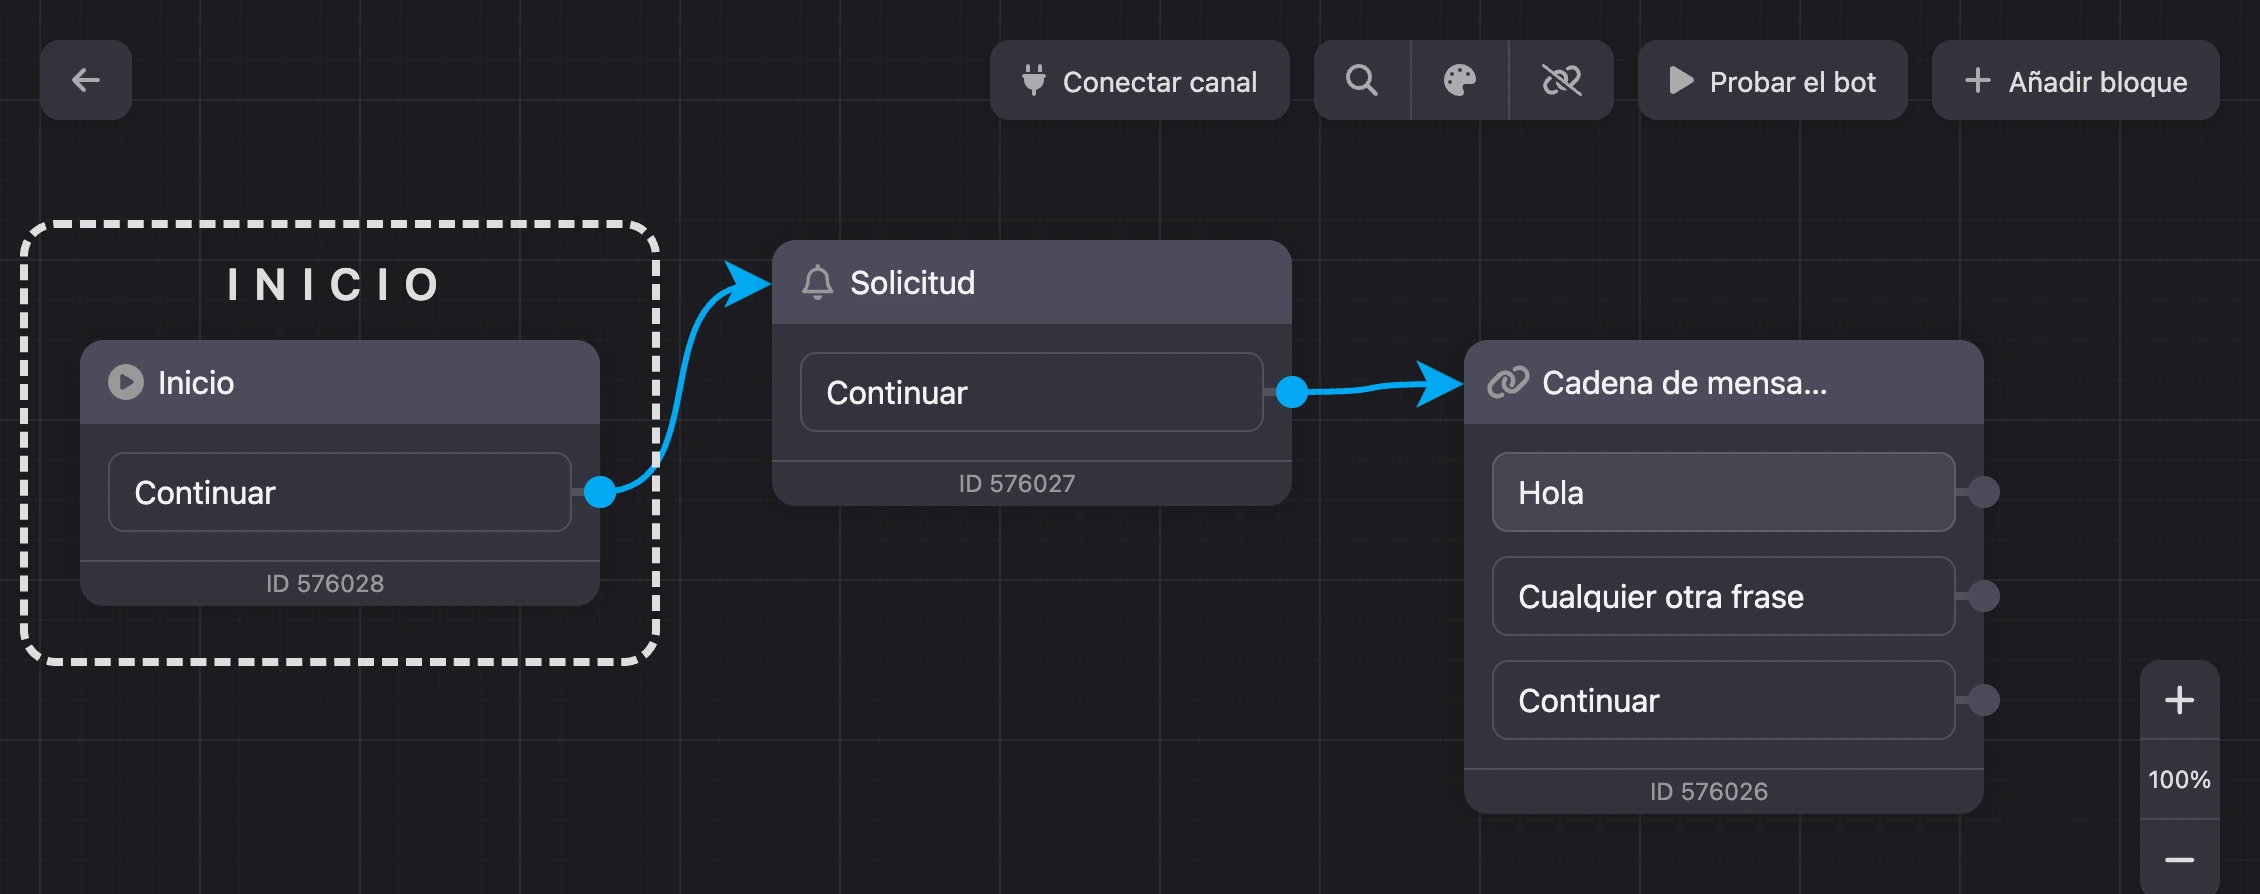Screen dimensions: 2260x894
Task: Open the color palette theme icon
Action: tap(1460, 80)
